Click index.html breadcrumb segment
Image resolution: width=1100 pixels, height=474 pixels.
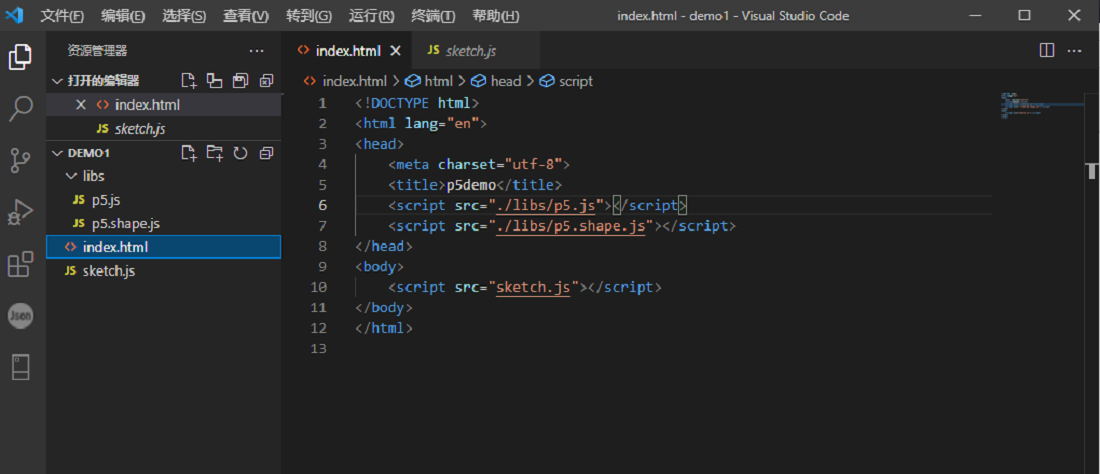coord(354,81)
